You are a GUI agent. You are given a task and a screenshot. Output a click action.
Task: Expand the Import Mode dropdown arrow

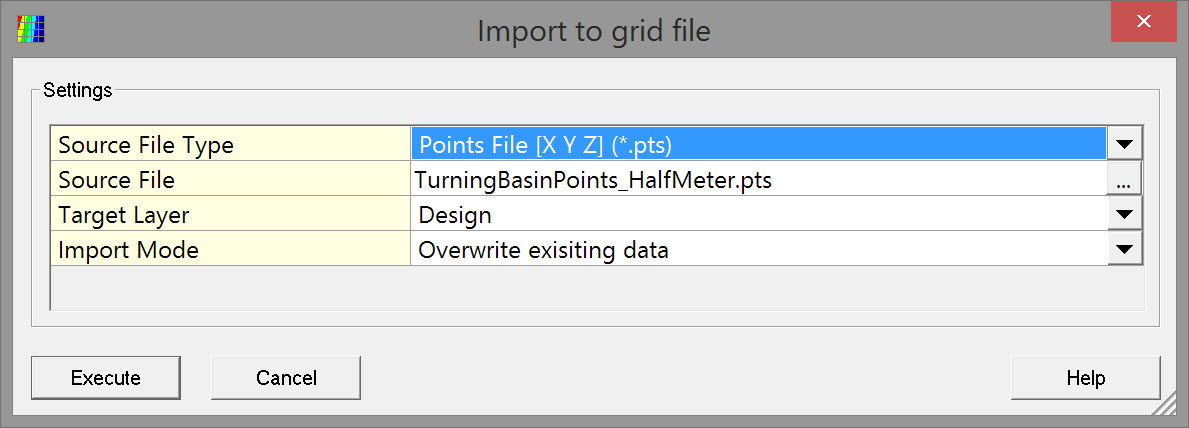(1125, 250)
